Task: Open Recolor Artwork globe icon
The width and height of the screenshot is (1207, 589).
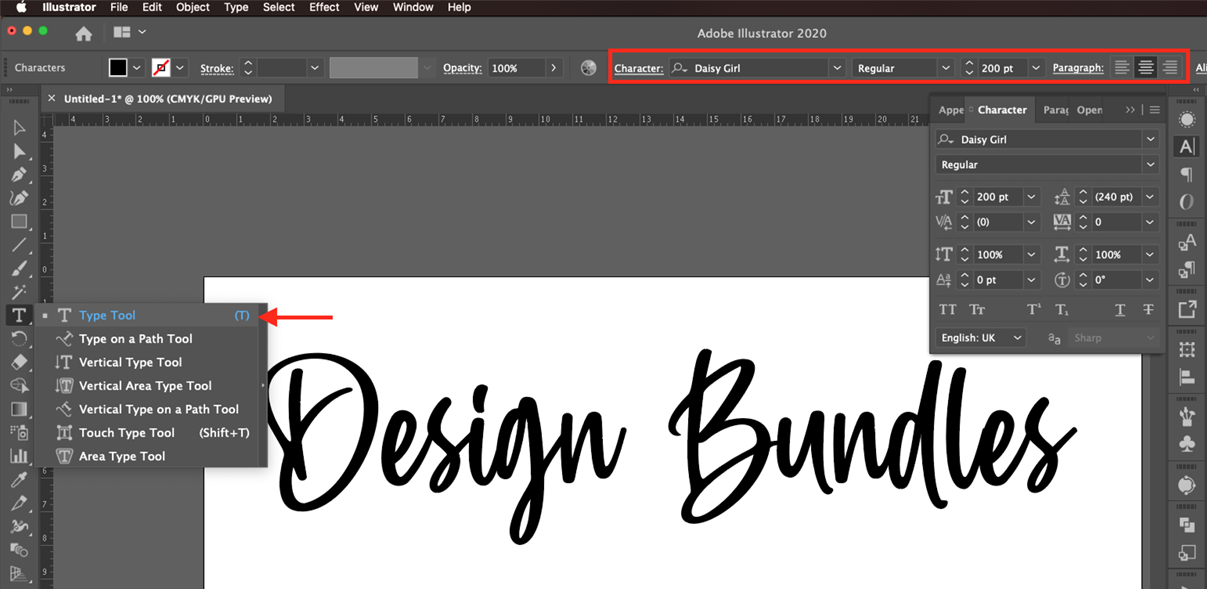Action: pyautogui.click(x=588, y=68)
